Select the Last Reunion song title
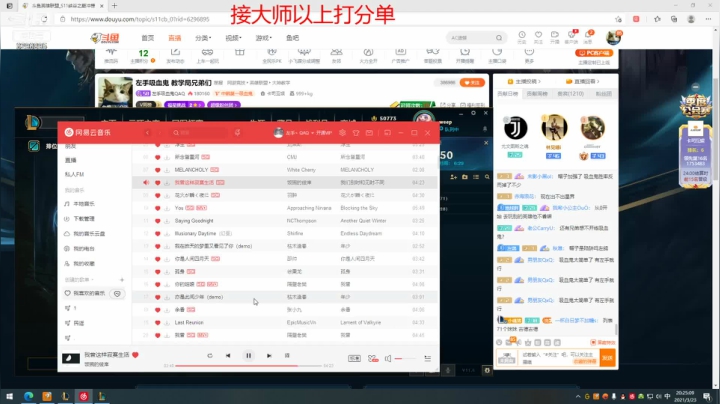Image resolution: width=720 pixels, height=404 pixels. pos(189,323)
